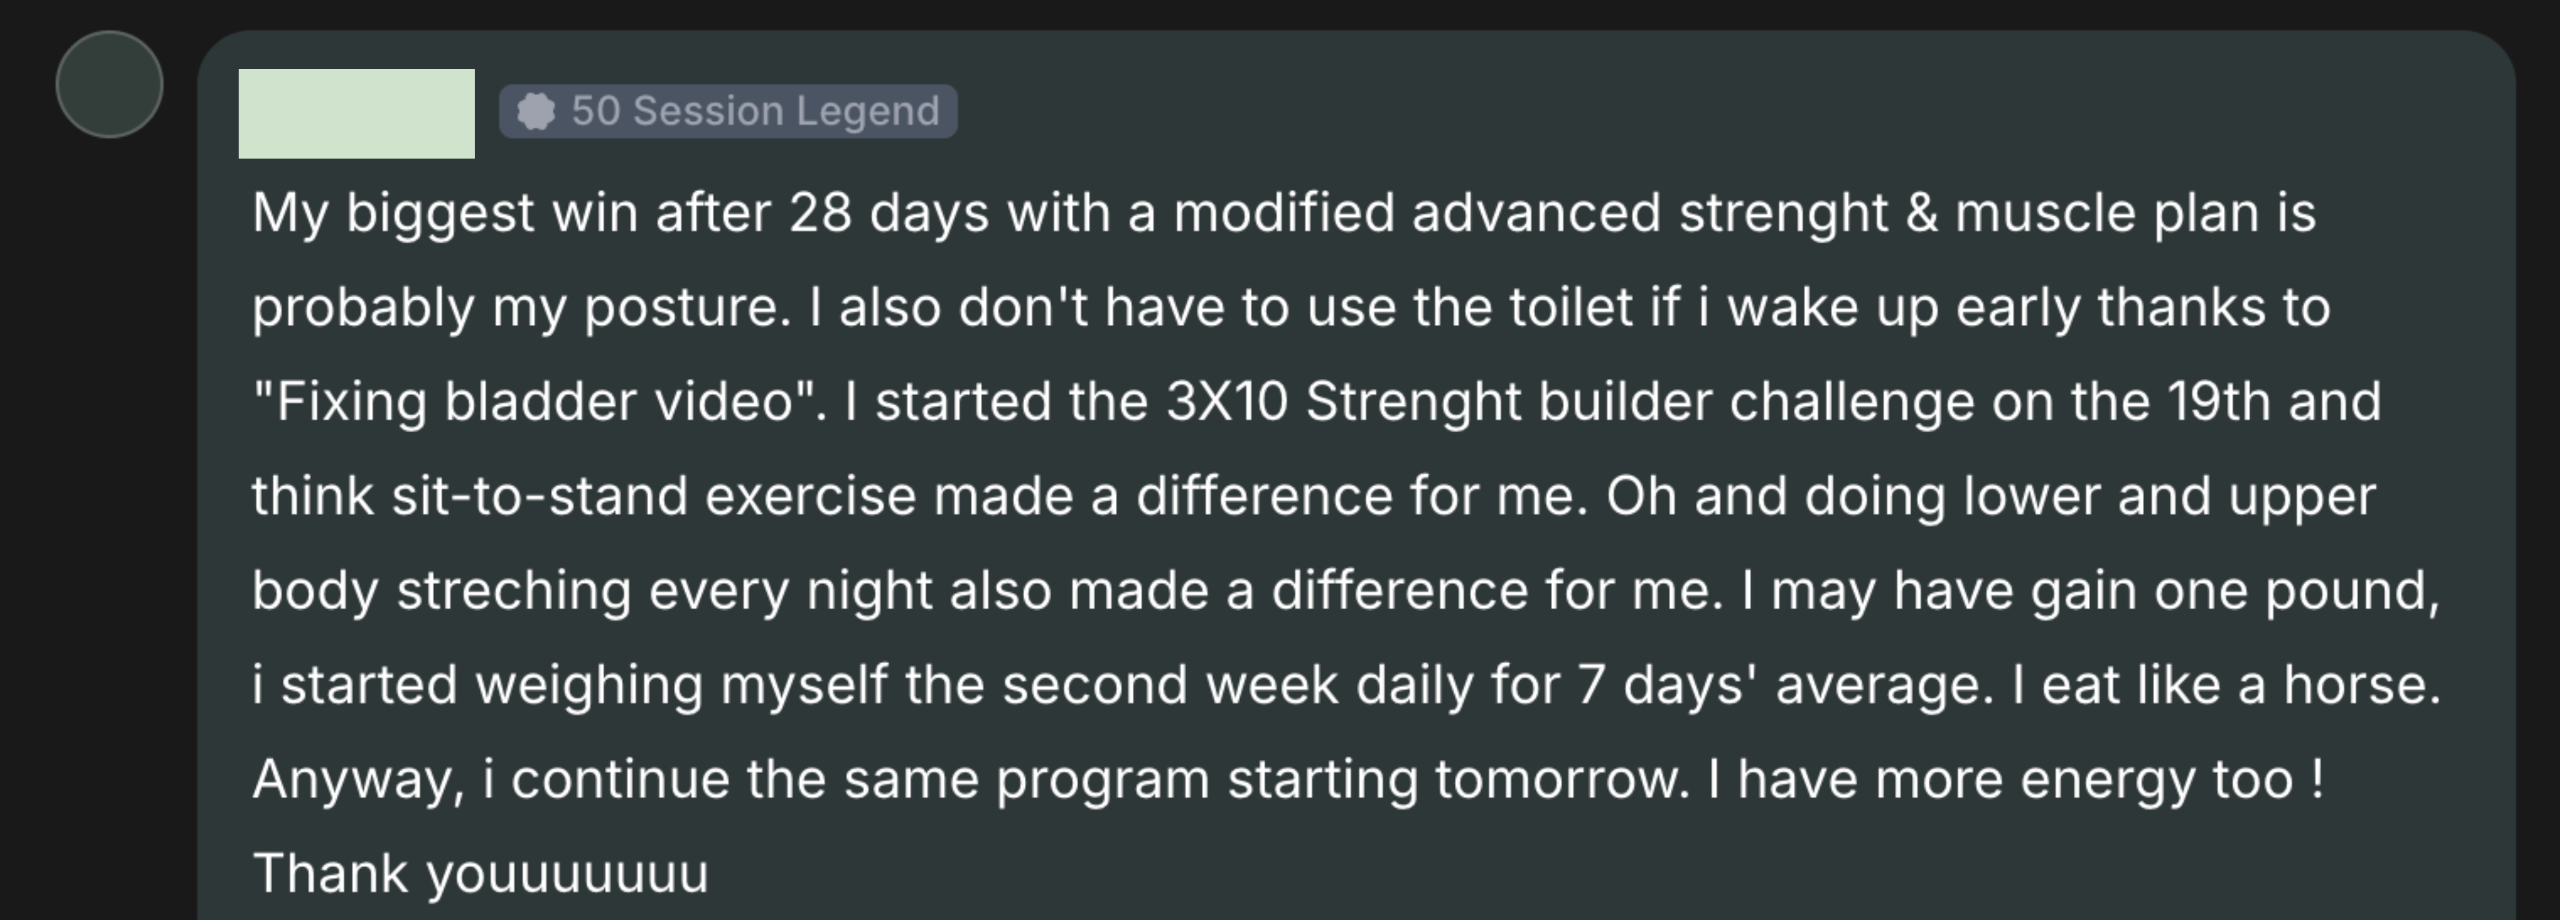This screenshot has width=2560, height=920.
Task: Click "Anyway, i continue the same program"
Action: 730,779
